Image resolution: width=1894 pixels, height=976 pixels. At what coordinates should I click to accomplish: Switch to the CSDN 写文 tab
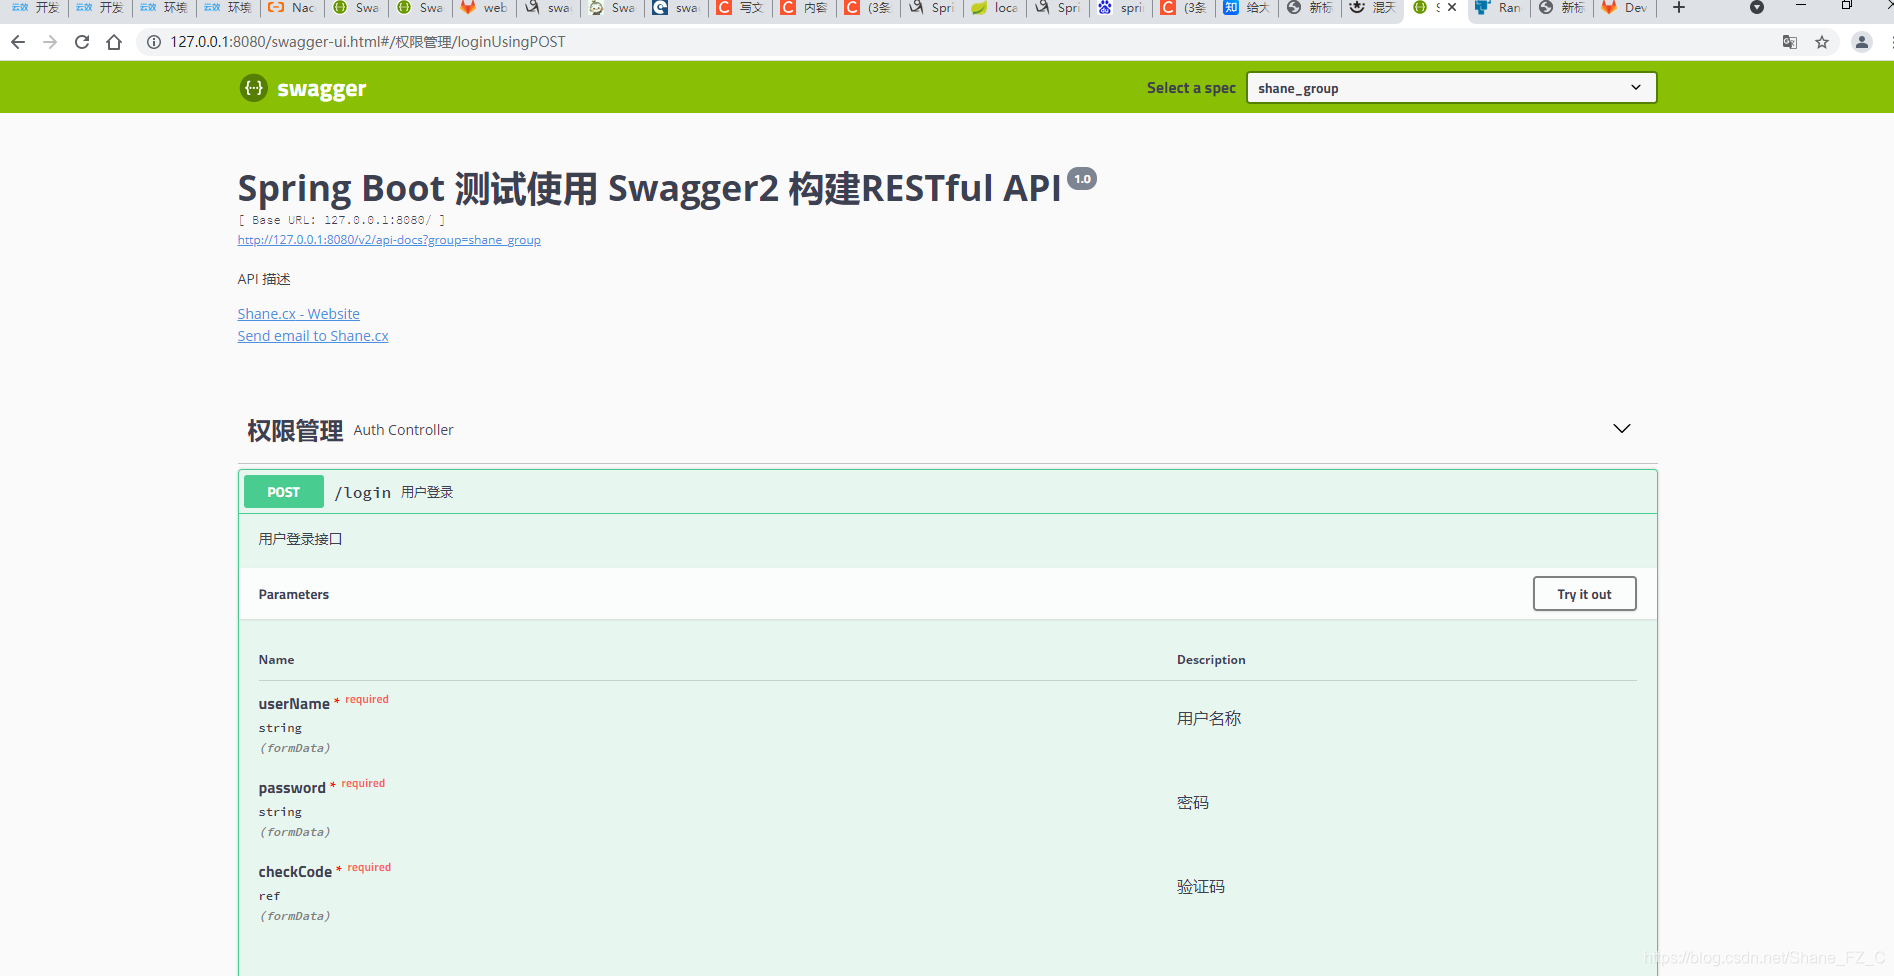pos(740,8)
